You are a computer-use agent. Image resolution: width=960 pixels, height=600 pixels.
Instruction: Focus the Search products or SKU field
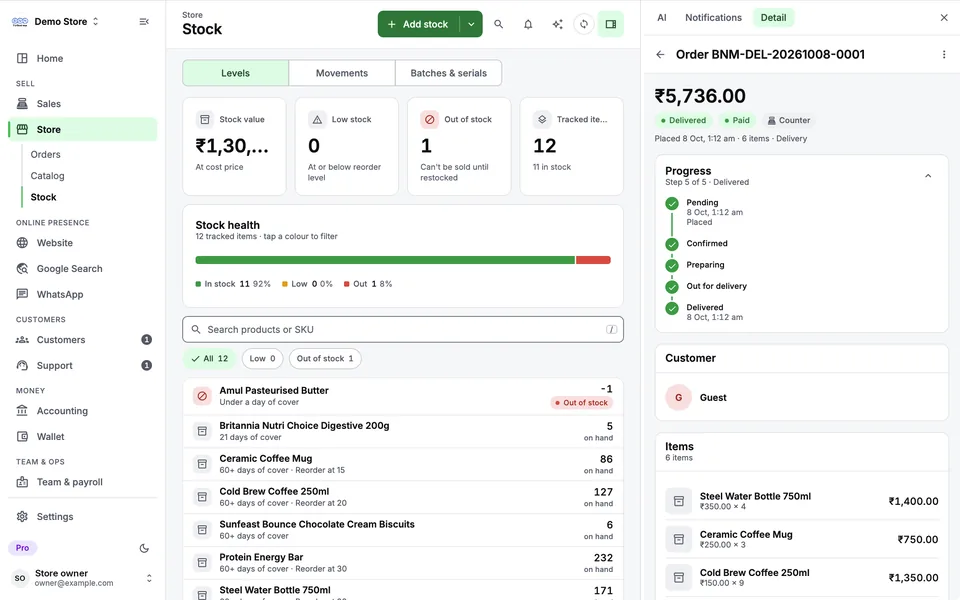coord(403,329)
